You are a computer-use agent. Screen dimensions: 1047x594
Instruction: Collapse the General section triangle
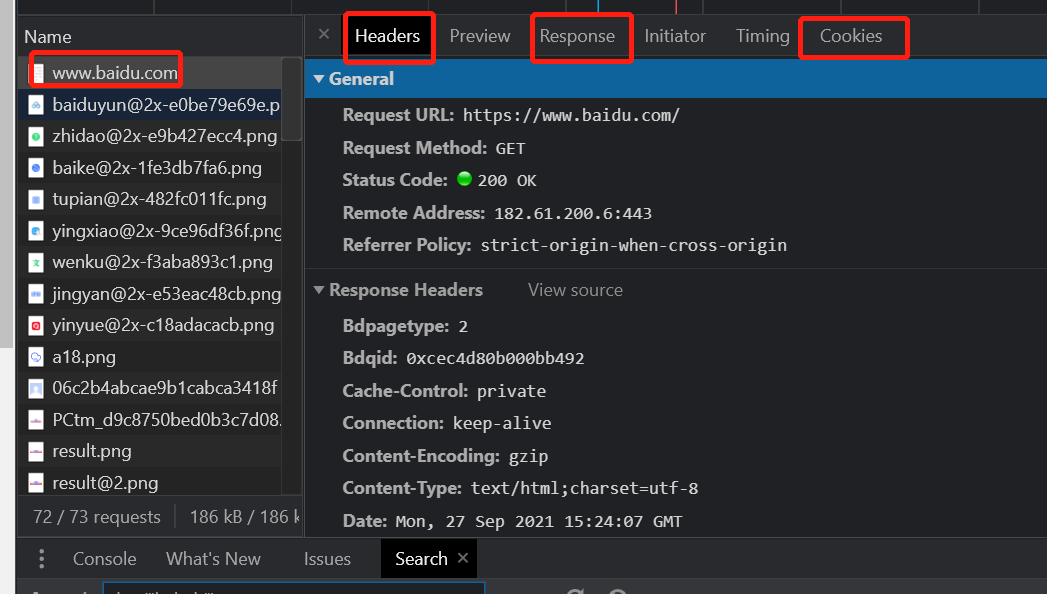(319, 79)
